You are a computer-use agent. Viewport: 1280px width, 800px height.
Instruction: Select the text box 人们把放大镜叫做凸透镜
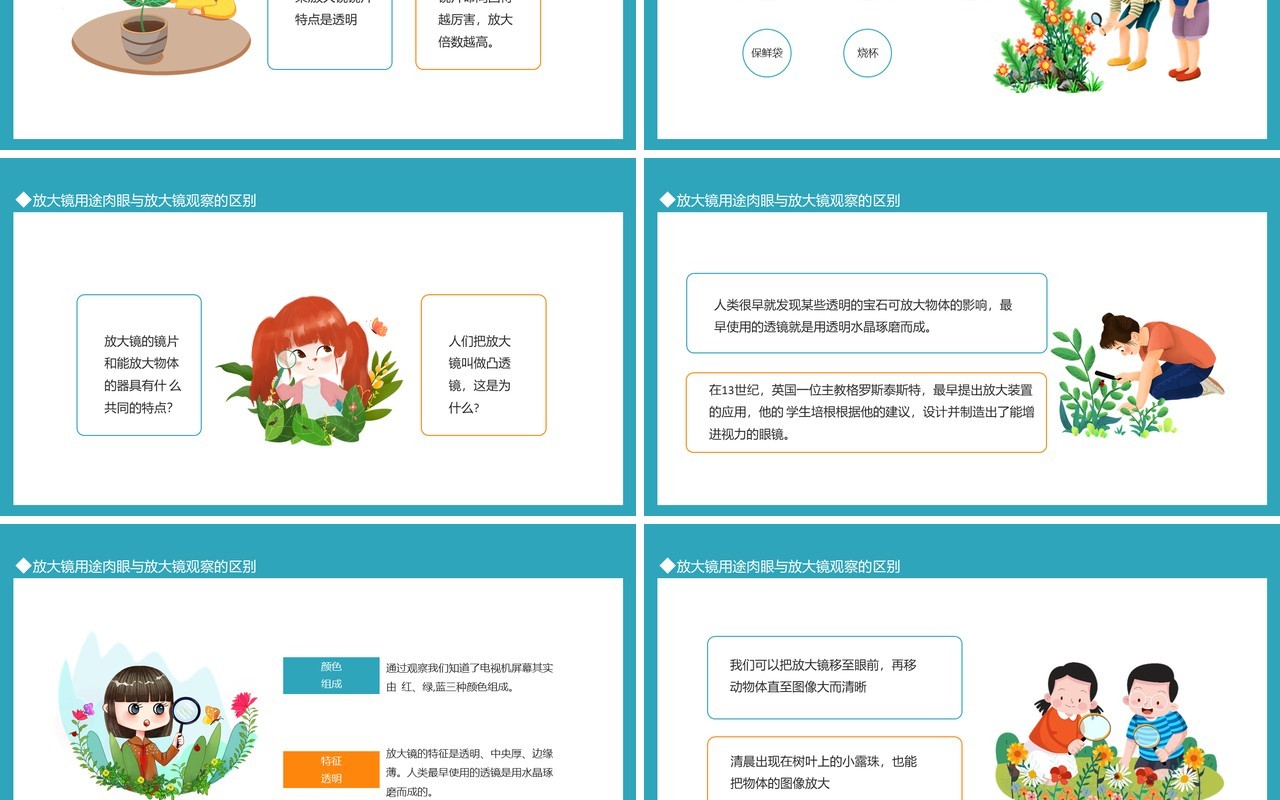[x=484, y=365]
